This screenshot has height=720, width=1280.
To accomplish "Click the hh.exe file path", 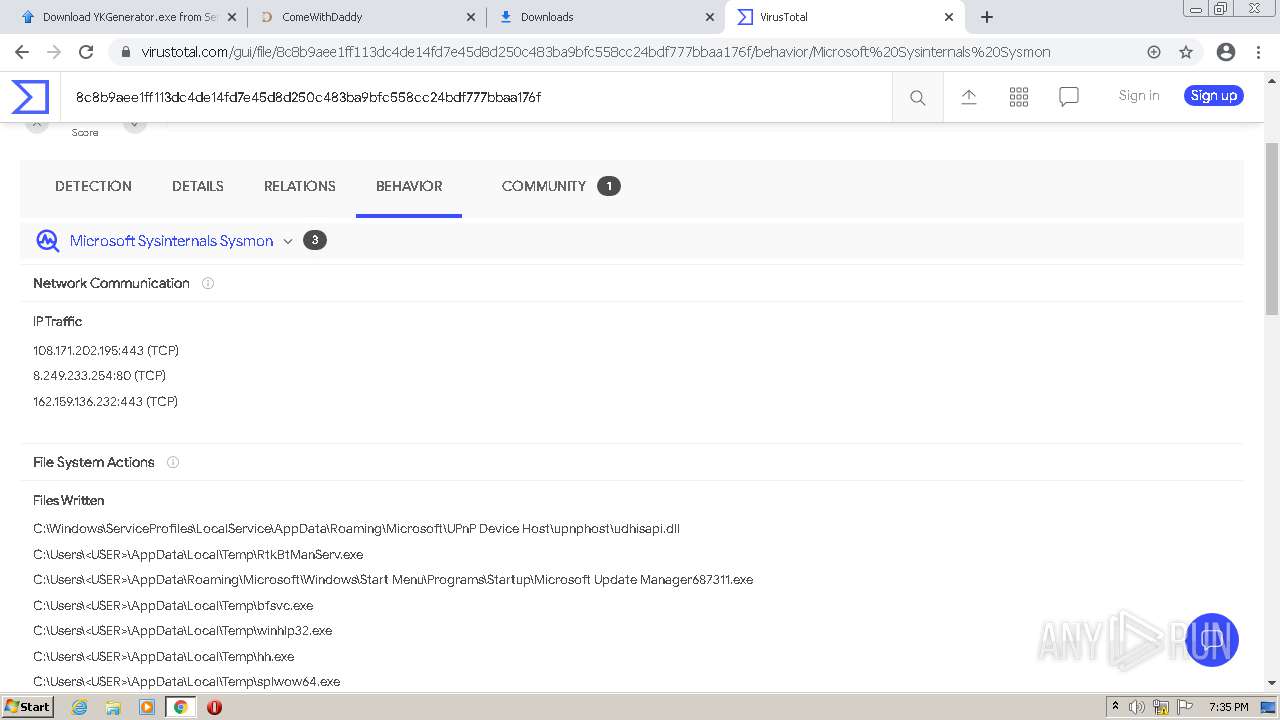I will pyautogui.click(x=164, y=657).
